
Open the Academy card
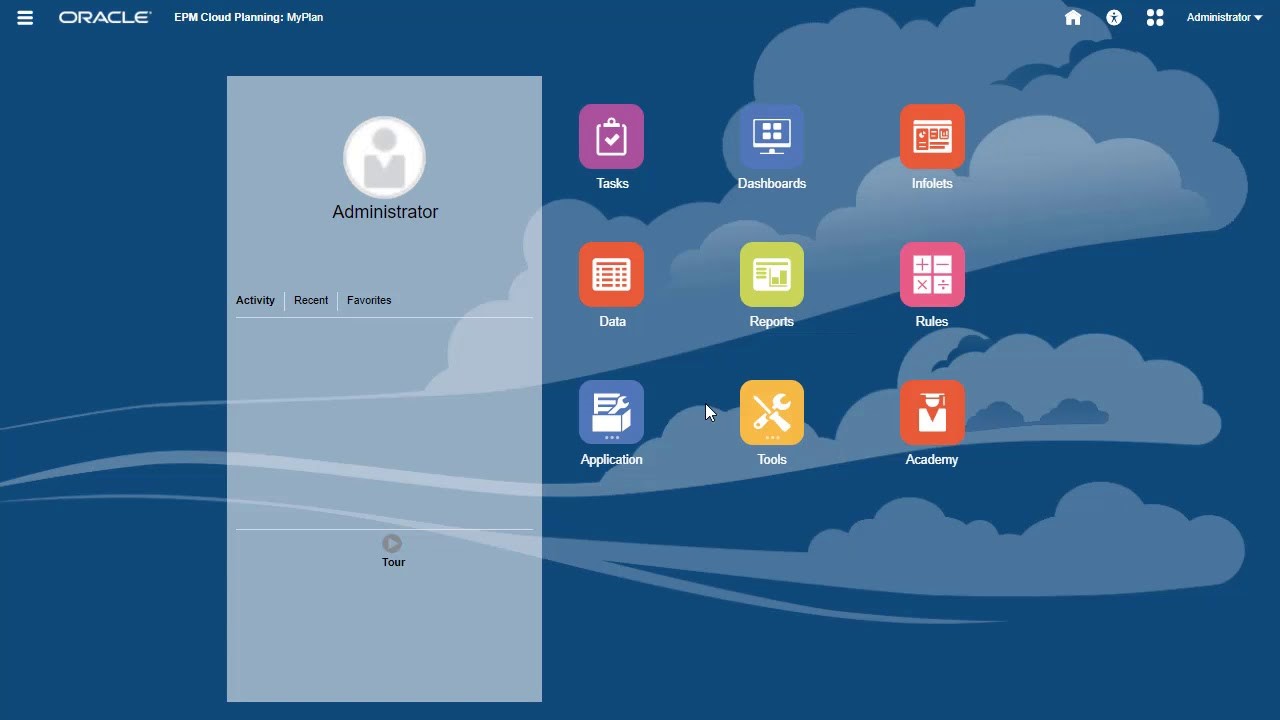point(932,412)
